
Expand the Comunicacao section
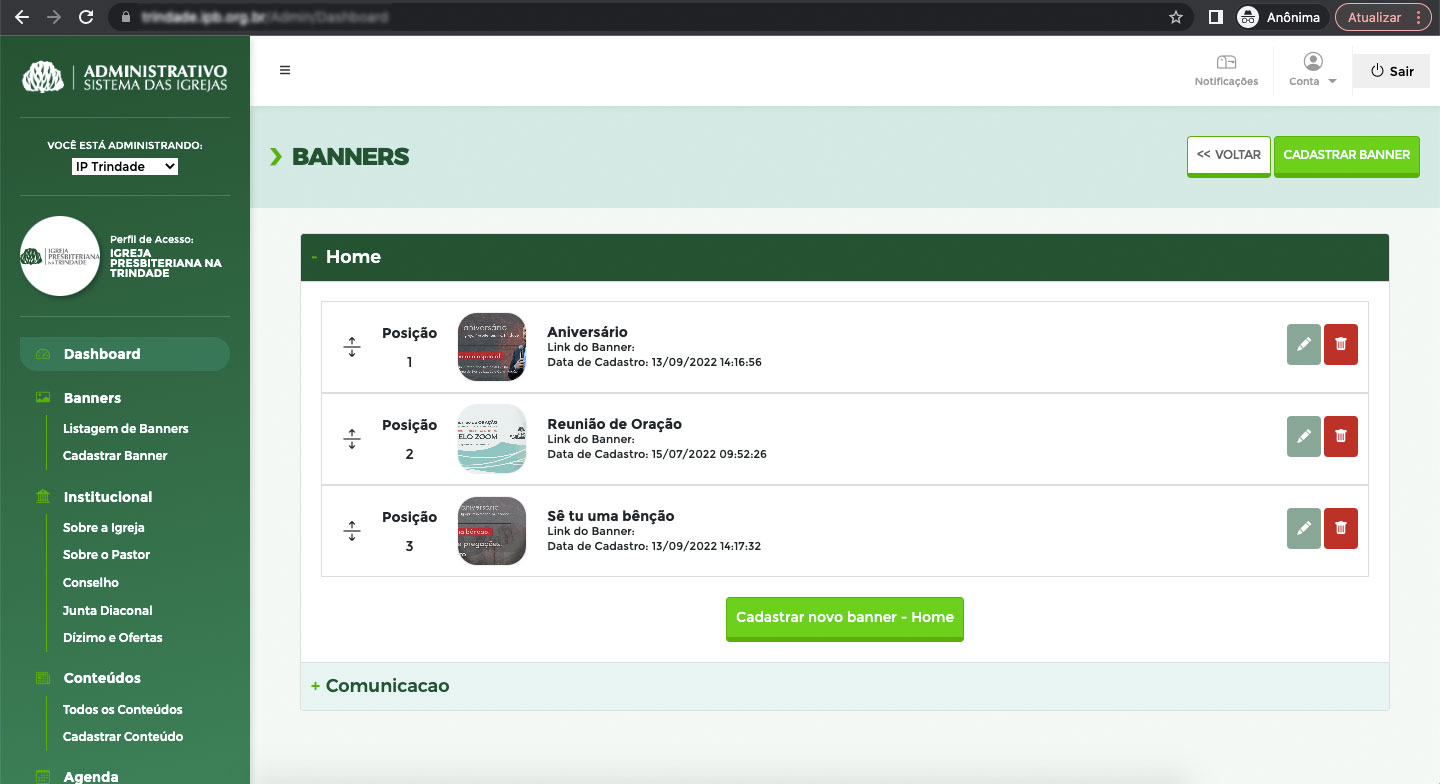click(x=387, y=686)
